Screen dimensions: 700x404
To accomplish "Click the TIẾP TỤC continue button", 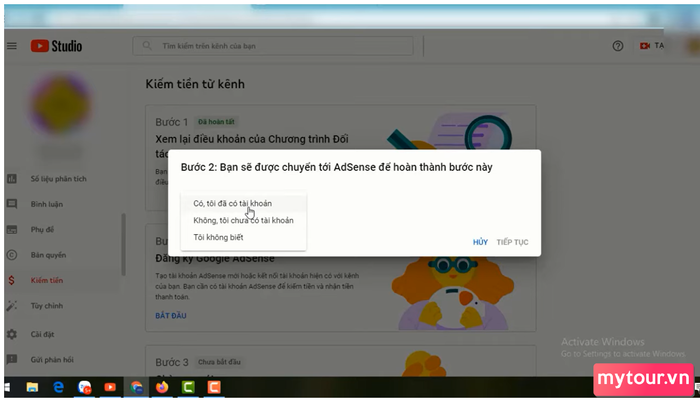I will [512, 242].
